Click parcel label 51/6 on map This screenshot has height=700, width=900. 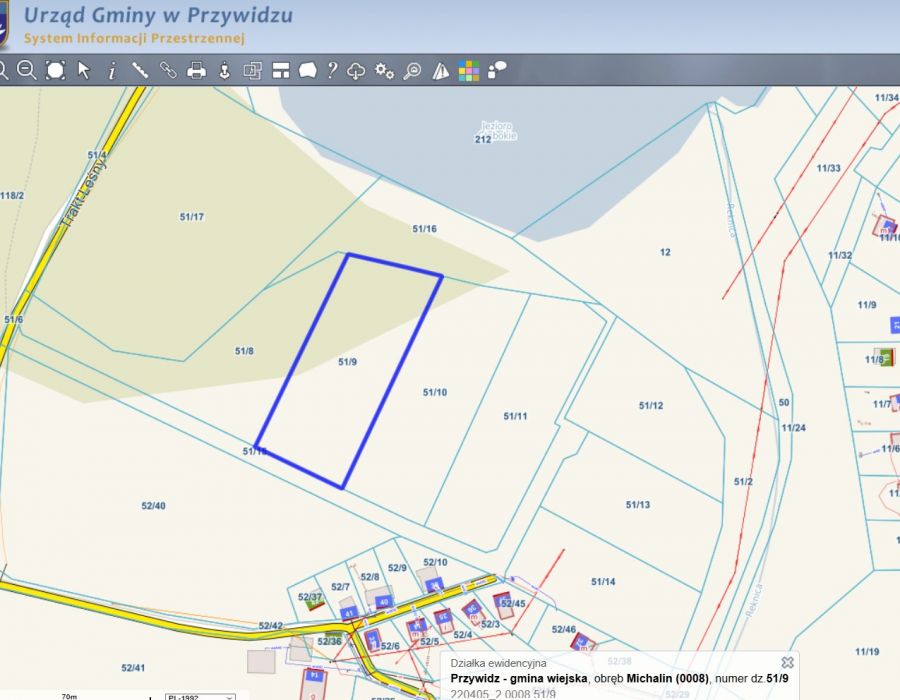coord(14,320)
